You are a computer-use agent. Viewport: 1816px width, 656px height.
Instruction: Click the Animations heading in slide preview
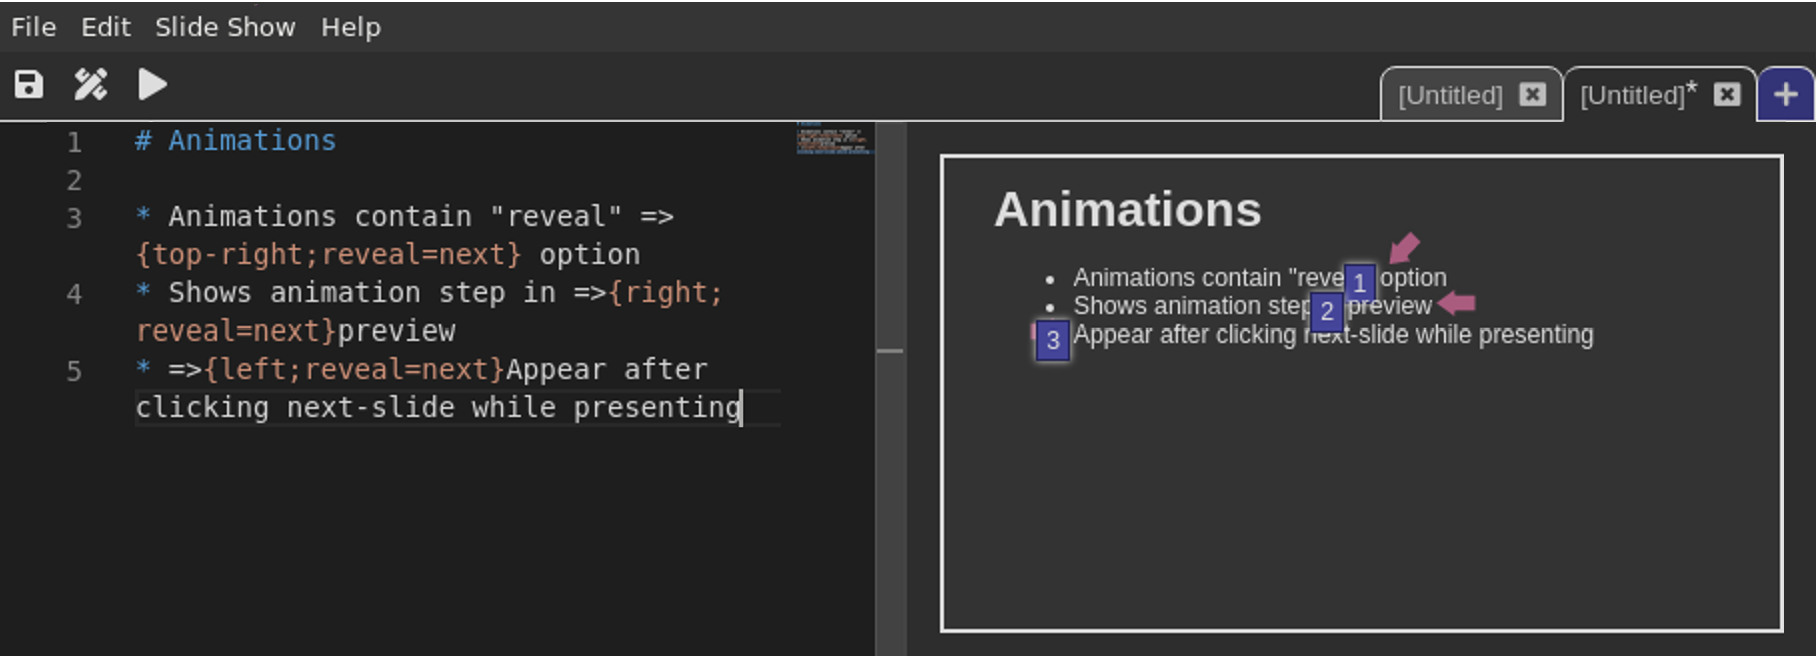[x=1127, y=209]
